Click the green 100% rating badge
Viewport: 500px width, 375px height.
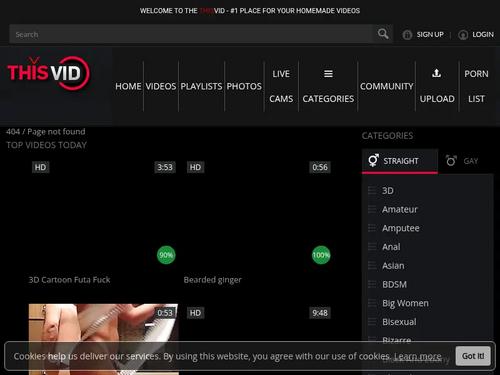[x=321, y=255]
